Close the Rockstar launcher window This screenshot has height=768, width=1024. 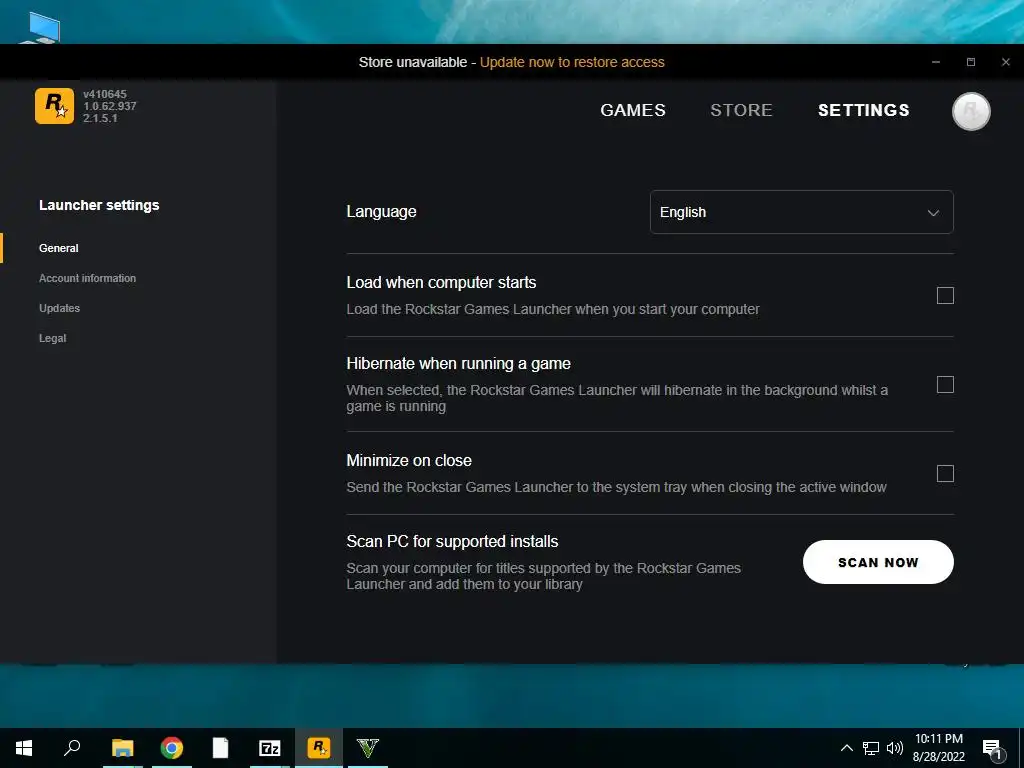tap(1006, 62)
